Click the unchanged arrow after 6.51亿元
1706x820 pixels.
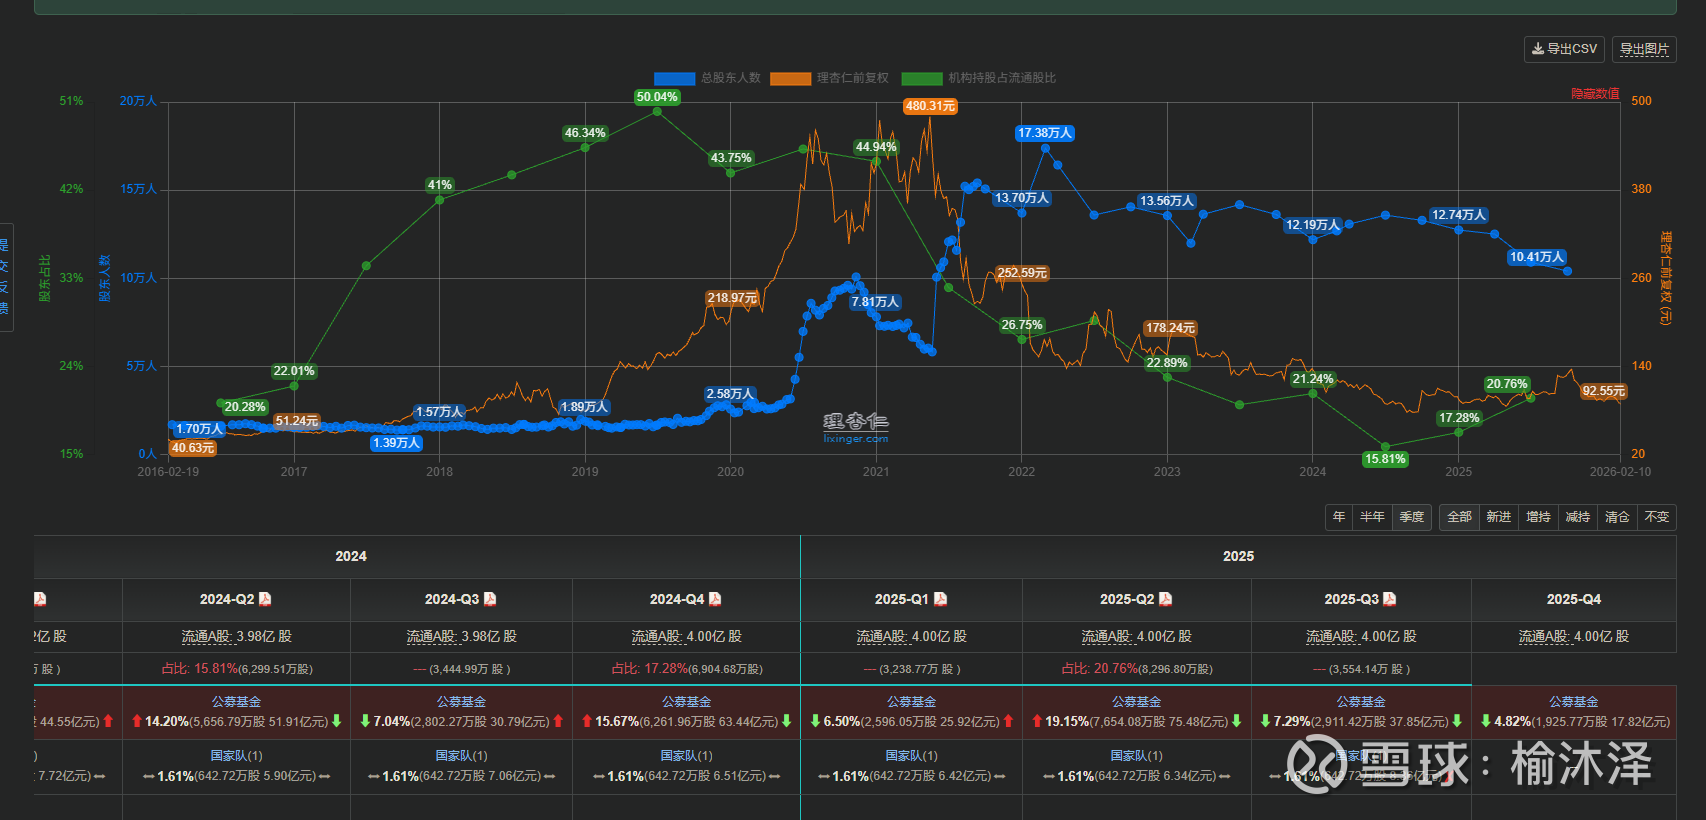[775, 776]
